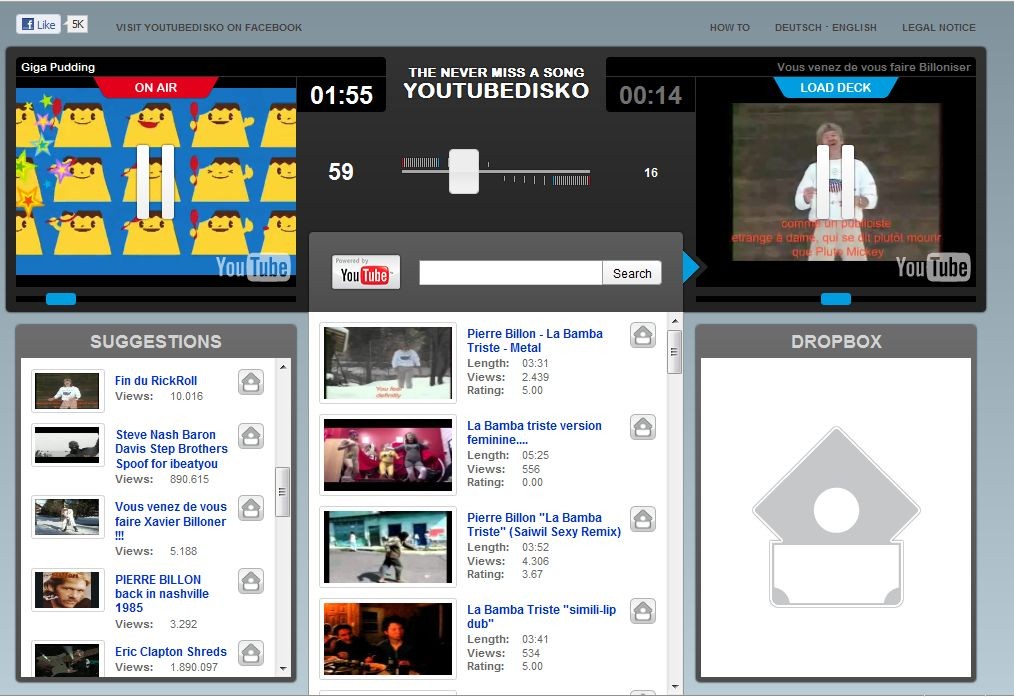Click suggestions list scroll down arrow
This screenshot has height=697, width=1014.
pyautogui.click(x=283, y=669)
